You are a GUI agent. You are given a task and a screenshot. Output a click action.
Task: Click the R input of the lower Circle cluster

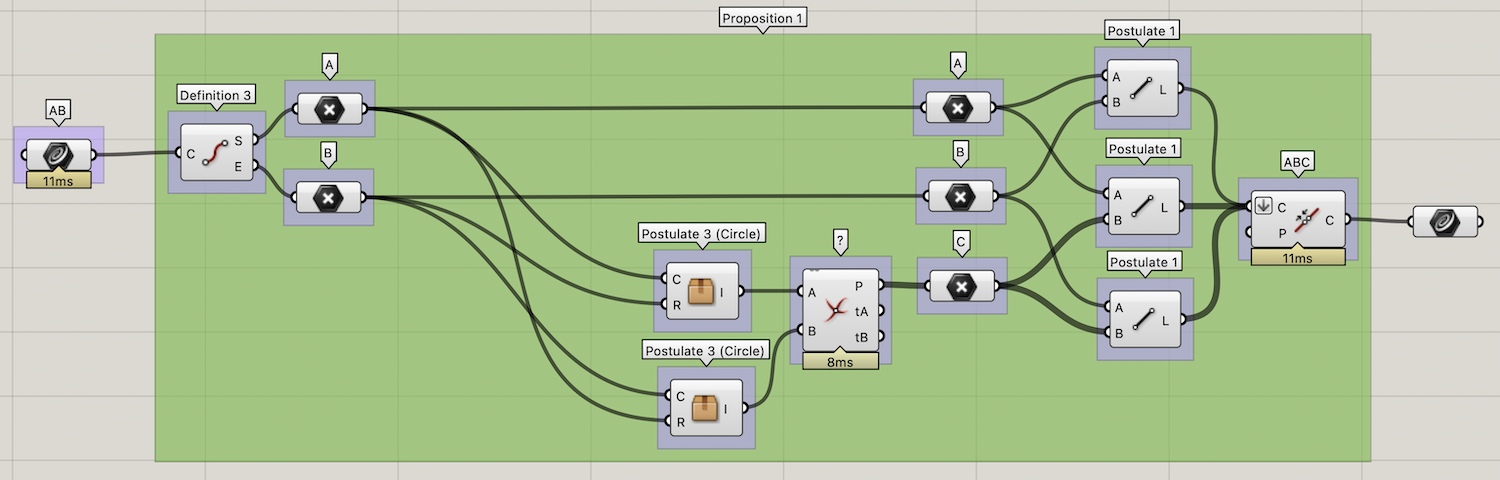(680, 421)
